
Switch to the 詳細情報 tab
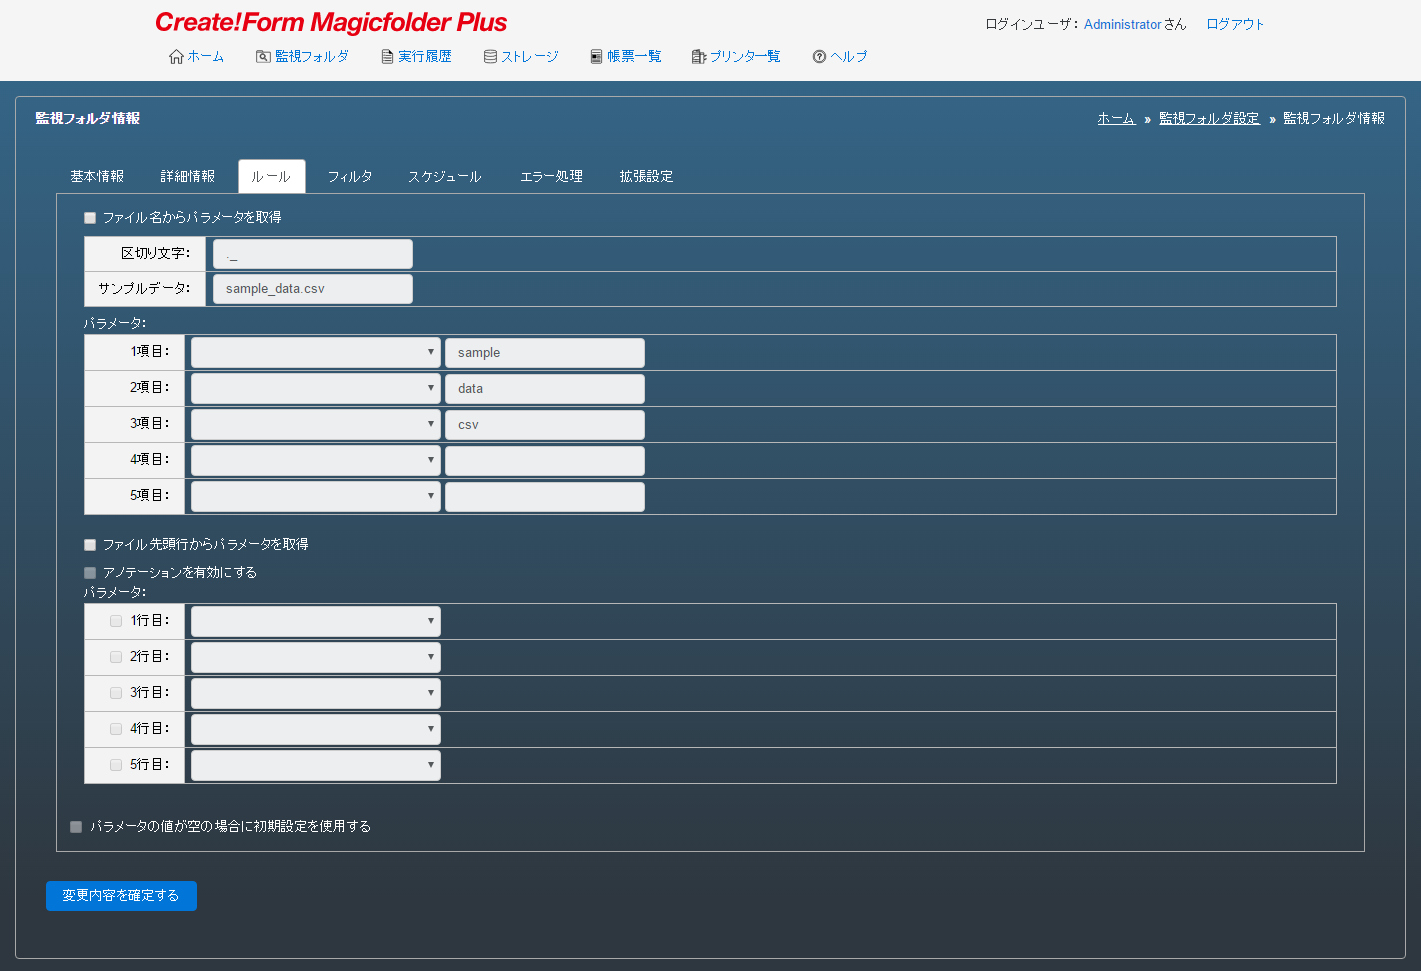tap(188, 176)
